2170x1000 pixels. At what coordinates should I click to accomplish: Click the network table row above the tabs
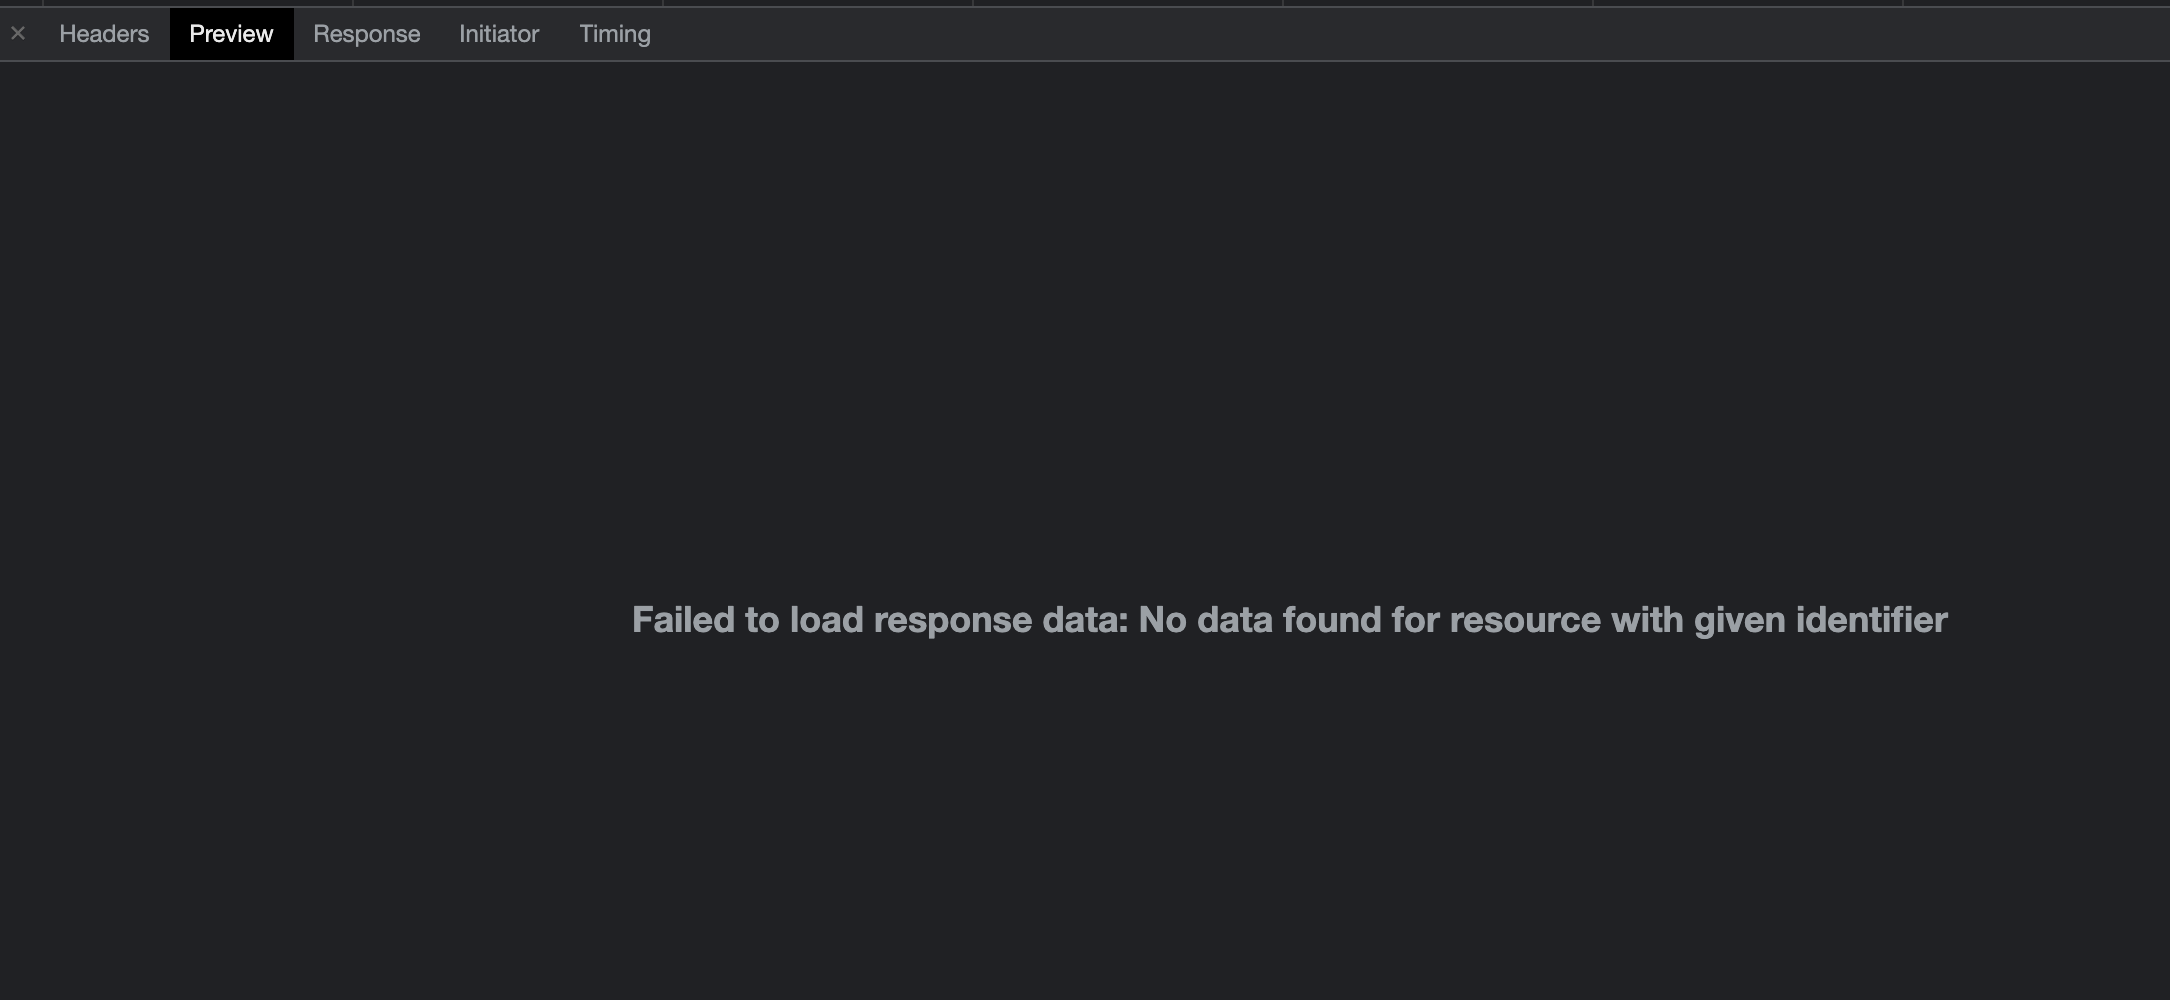tap(1085, 4)
